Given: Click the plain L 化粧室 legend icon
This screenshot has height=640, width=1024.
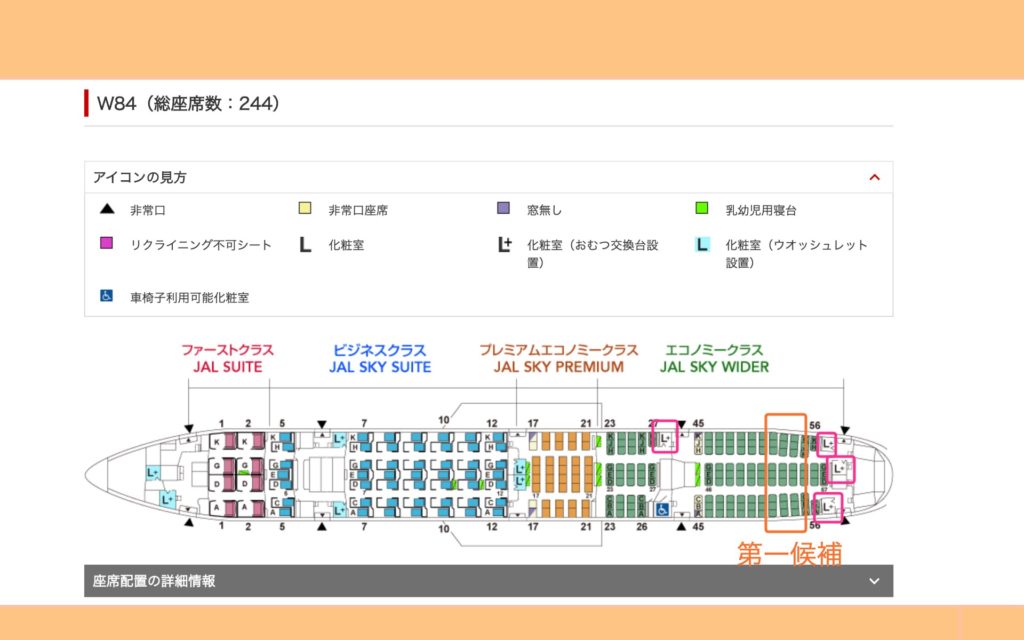Looking at the screenshot, I should [x=305, y=244].
